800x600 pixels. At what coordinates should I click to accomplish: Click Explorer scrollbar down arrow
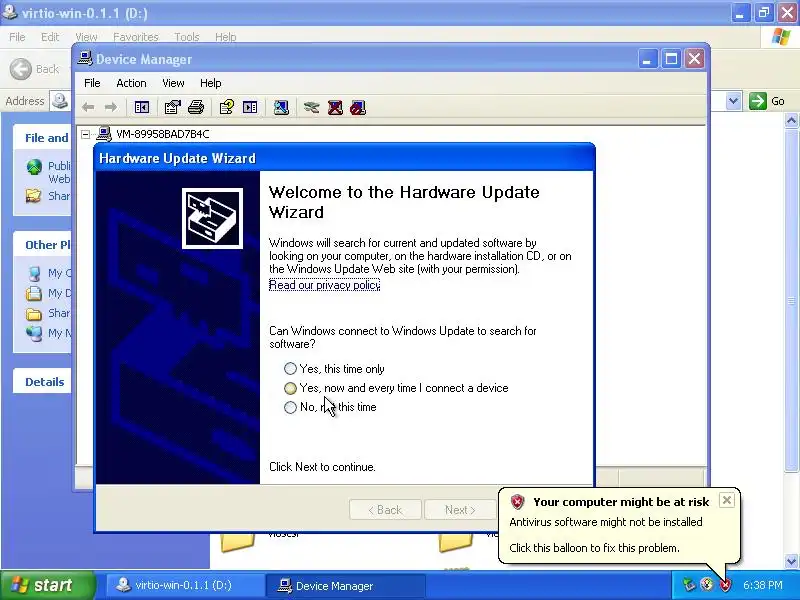click(791, 561)
